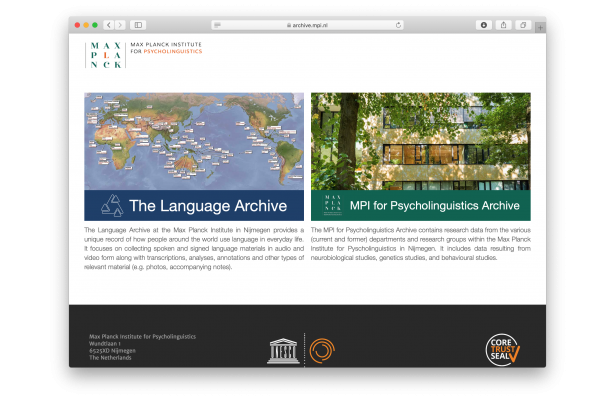Screen dimensions: 615x400
Task: Minimize the window with yellow button
Action: click(86, 25)
